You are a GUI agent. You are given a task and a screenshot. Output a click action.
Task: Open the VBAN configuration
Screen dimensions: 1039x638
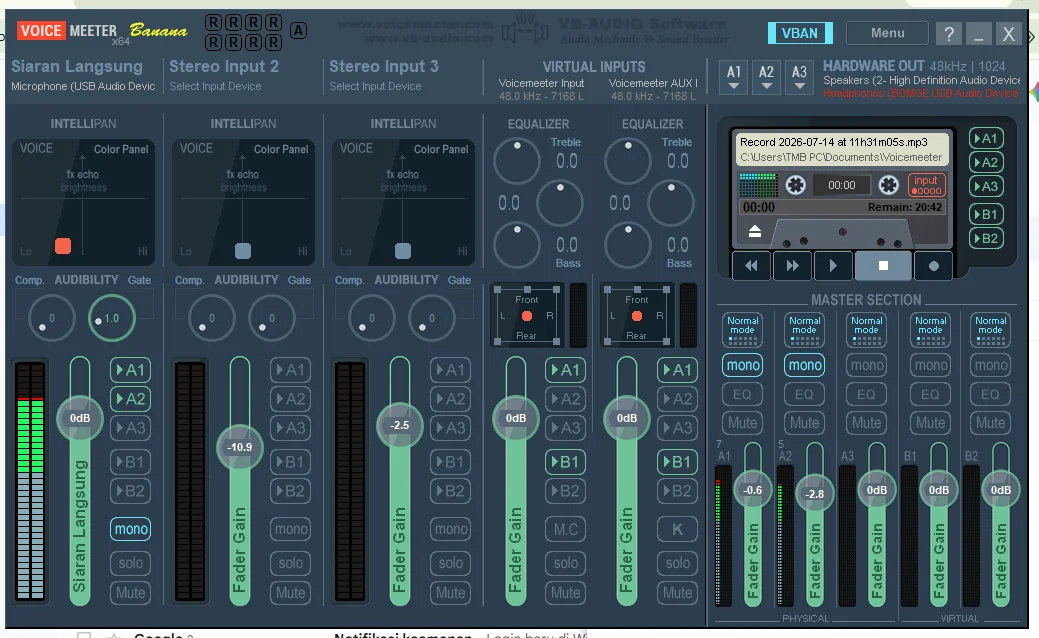click(x=800, y=33)
